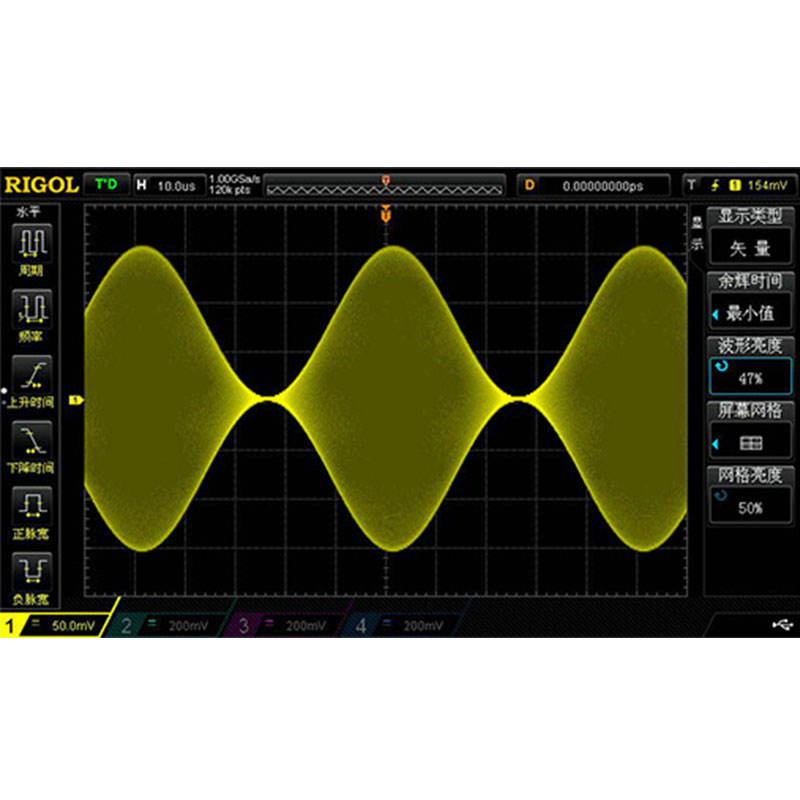800x800 pixels.
Task: Click the rising edge trigger icon
Action: (716, 185)
